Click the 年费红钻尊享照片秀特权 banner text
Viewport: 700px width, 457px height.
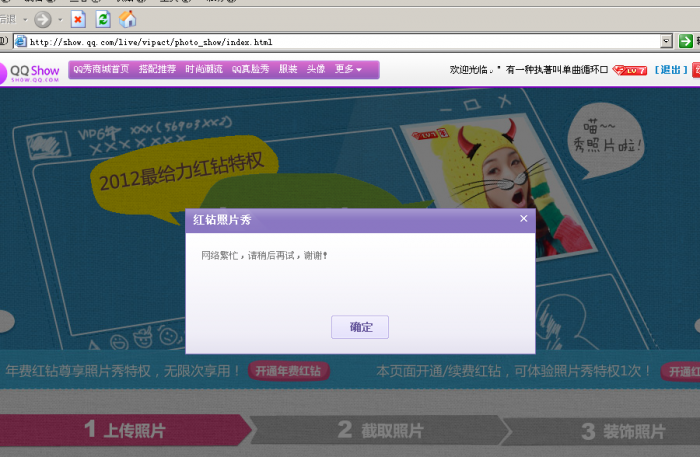coord(123,371)
